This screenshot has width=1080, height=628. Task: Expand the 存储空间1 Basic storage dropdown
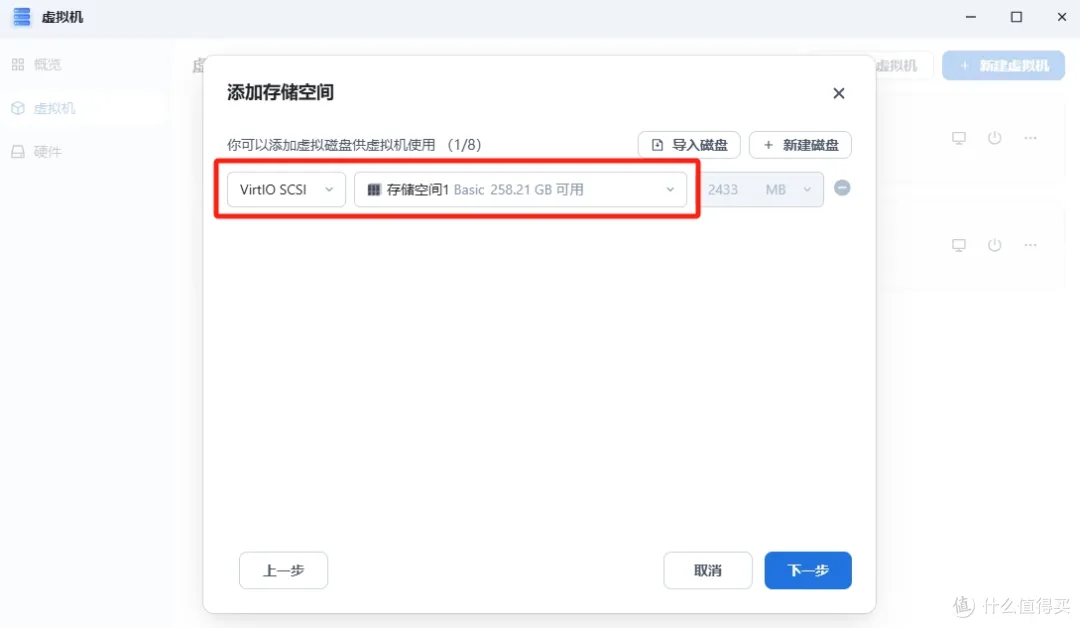(520, 190)
